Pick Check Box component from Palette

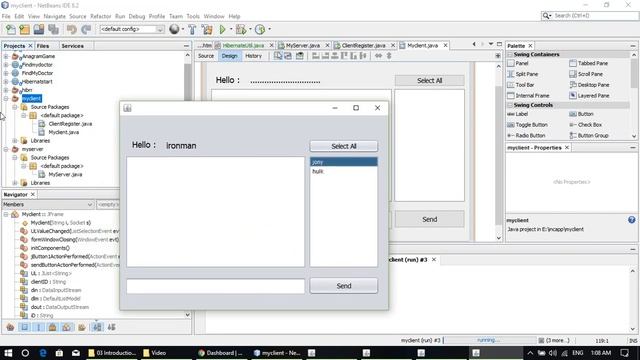(586, 124)
